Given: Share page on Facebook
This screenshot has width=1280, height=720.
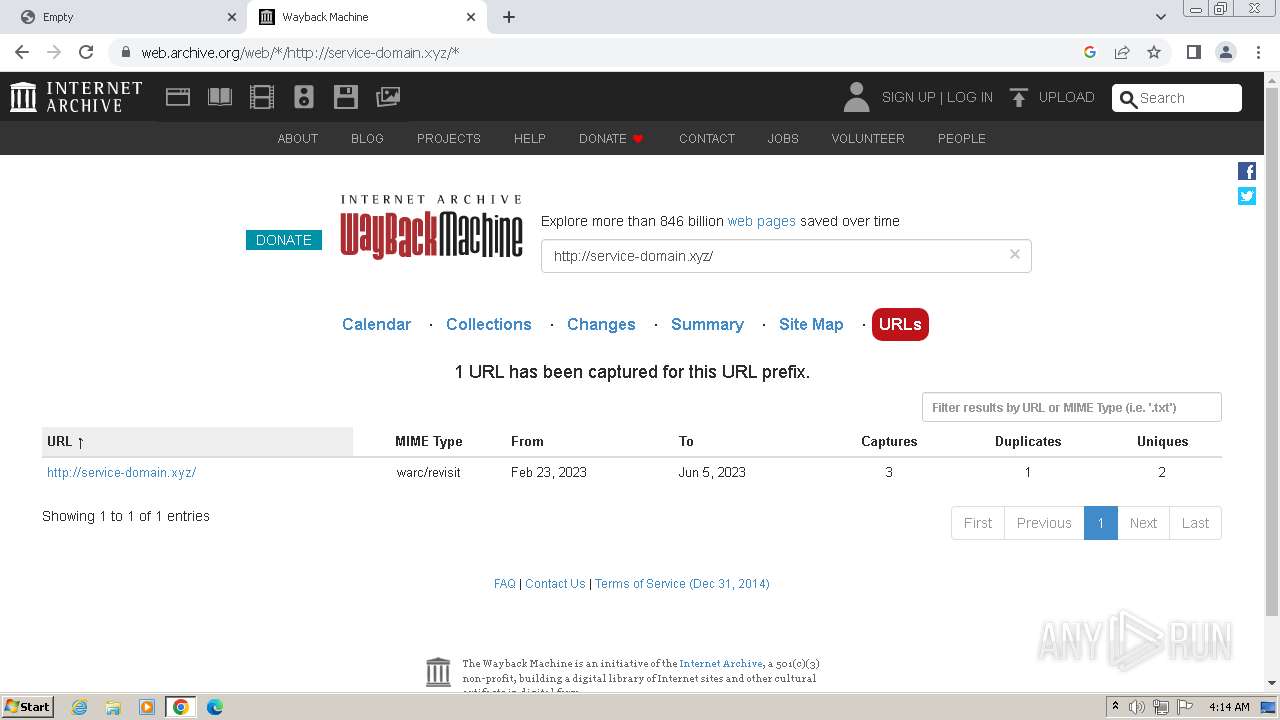Looking at the screenshot, I should [x=1247, y=171].
